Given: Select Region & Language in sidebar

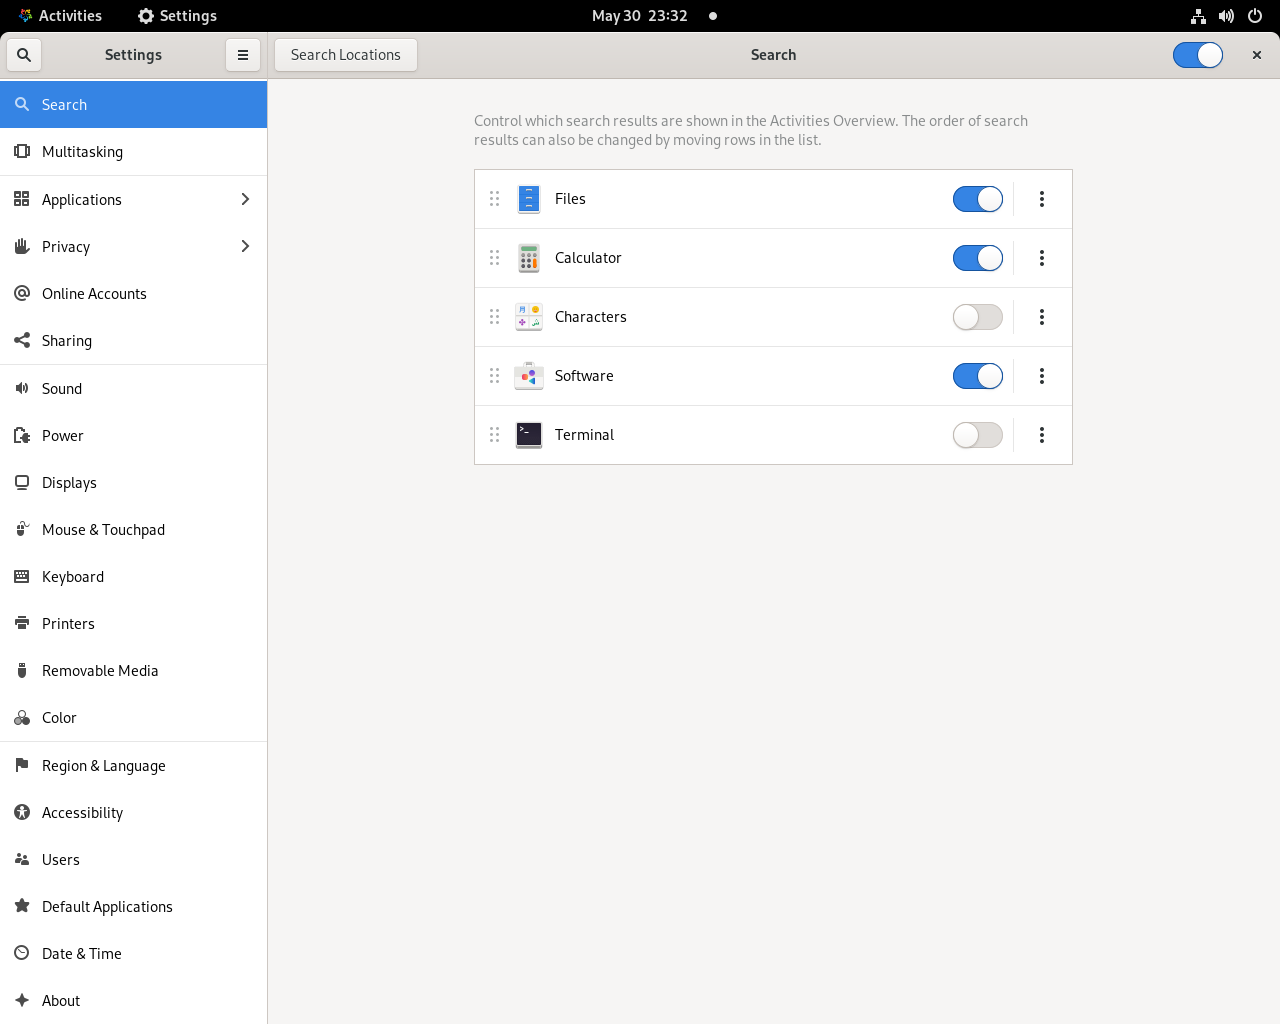Looking at the screenshot, I should pyautogui.click(x=134, y=765).
